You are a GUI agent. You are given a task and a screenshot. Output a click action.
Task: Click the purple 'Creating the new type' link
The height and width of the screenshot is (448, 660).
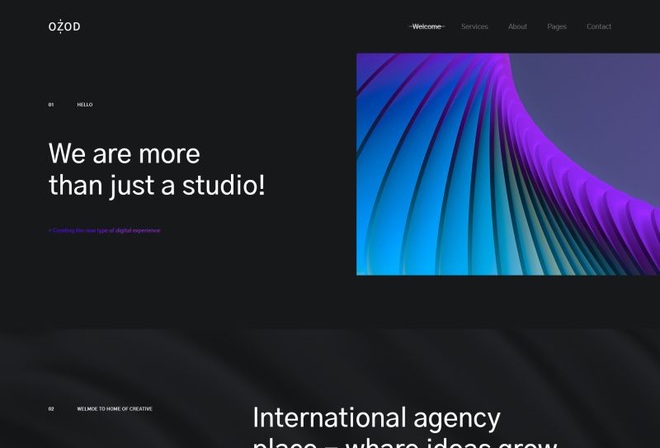coord(104,230)
